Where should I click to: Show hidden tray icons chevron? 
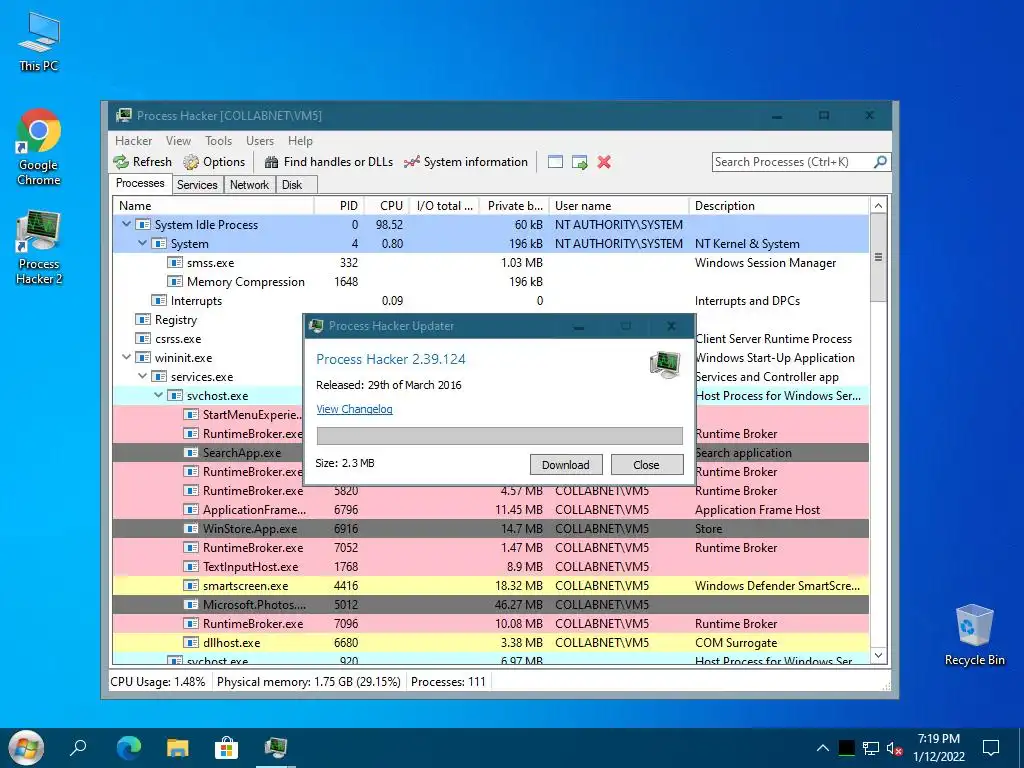click(823, 748)
